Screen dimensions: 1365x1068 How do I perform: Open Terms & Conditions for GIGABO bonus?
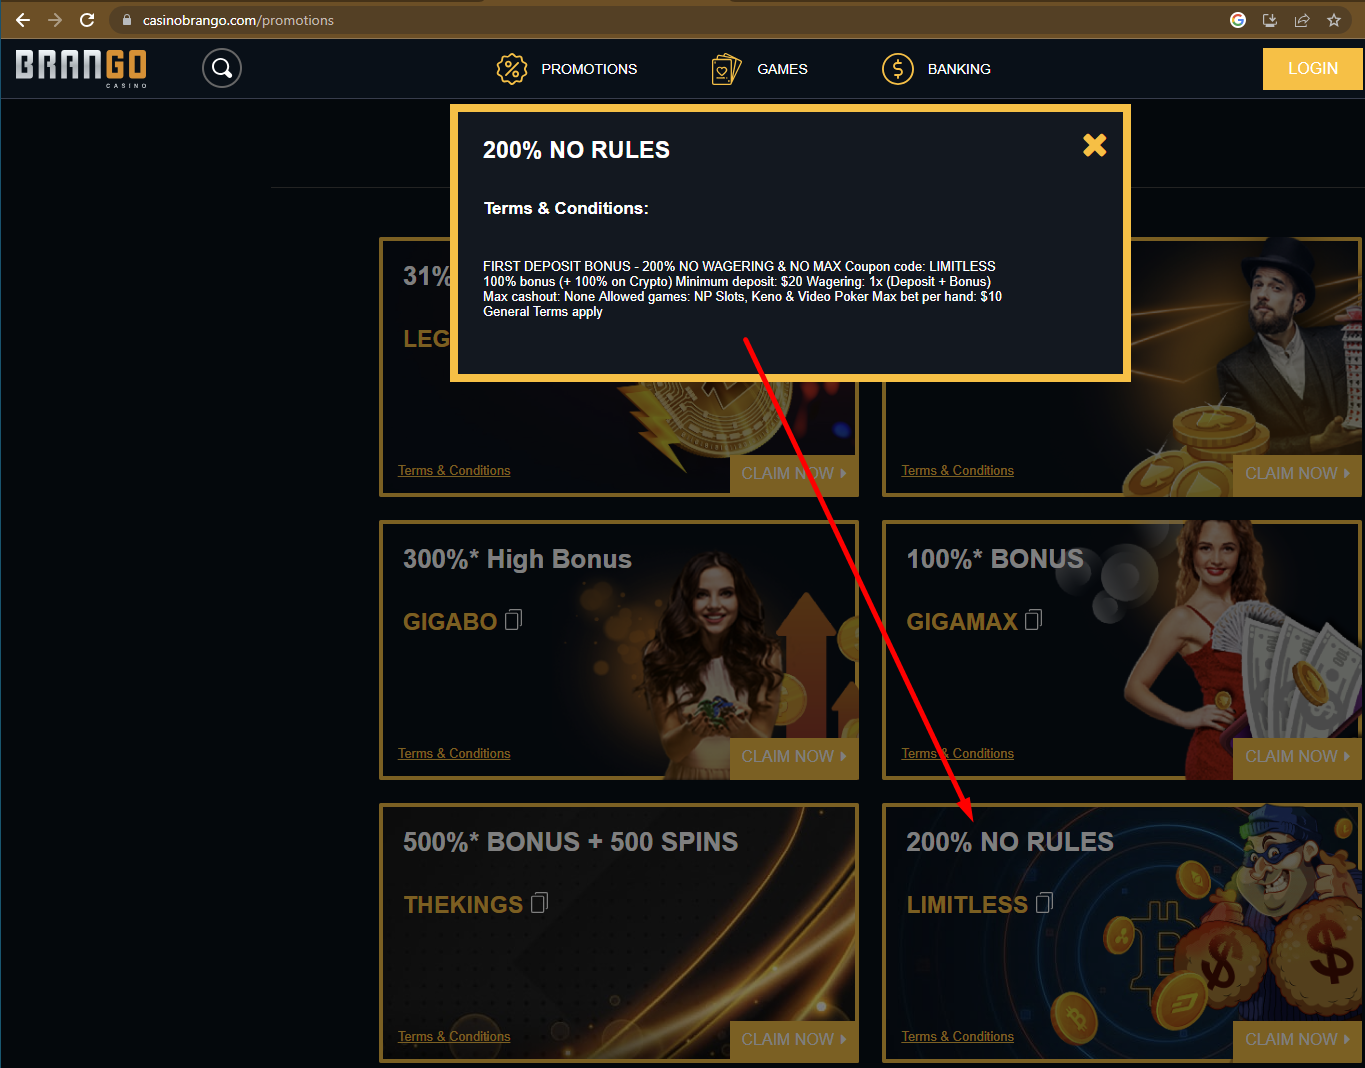(454, 754)
